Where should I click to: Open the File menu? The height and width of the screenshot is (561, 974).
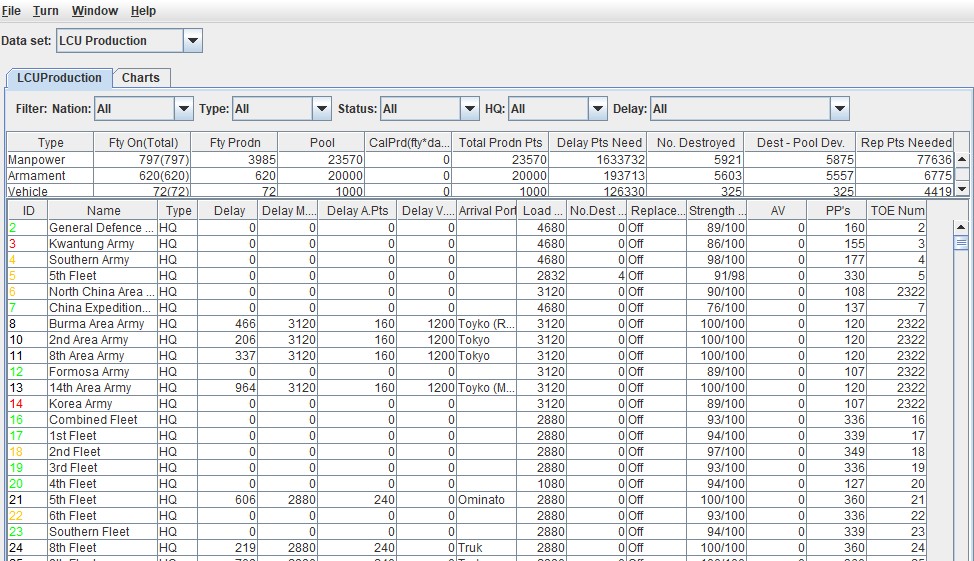tap(11, 11)
